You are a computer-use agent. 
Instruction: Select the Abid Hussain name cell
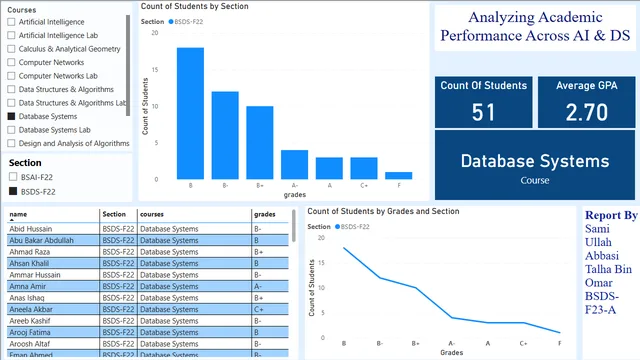tap(53, 229)
